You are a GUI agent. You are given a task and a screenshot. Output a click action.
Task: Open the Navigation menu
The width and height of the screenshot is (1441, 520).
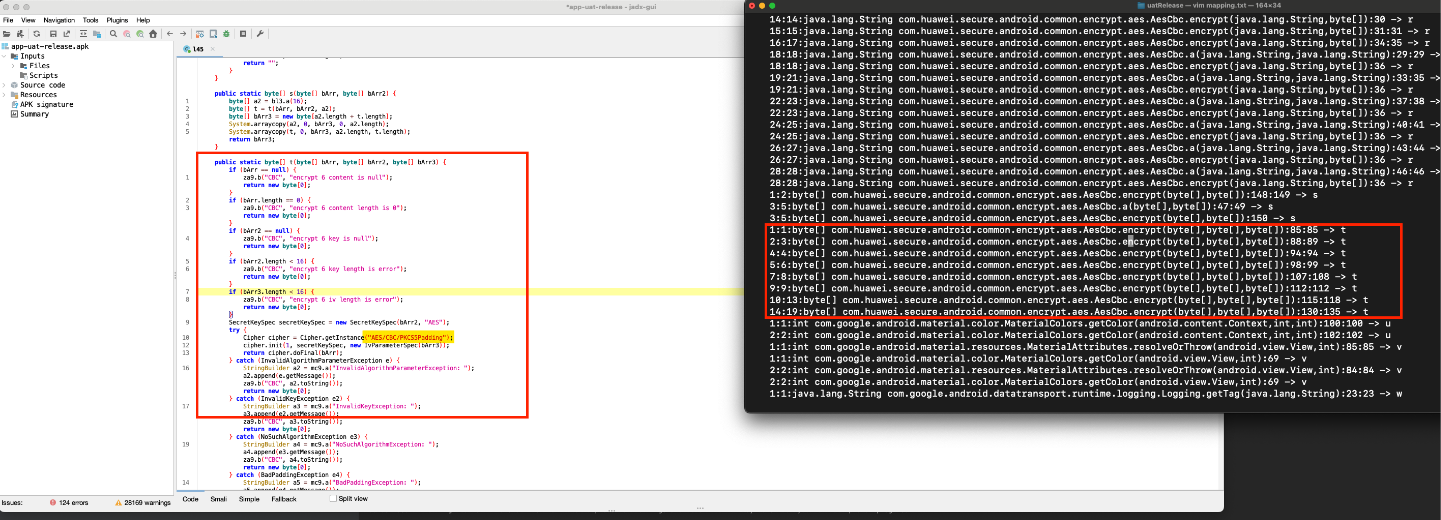click(58, 20)
